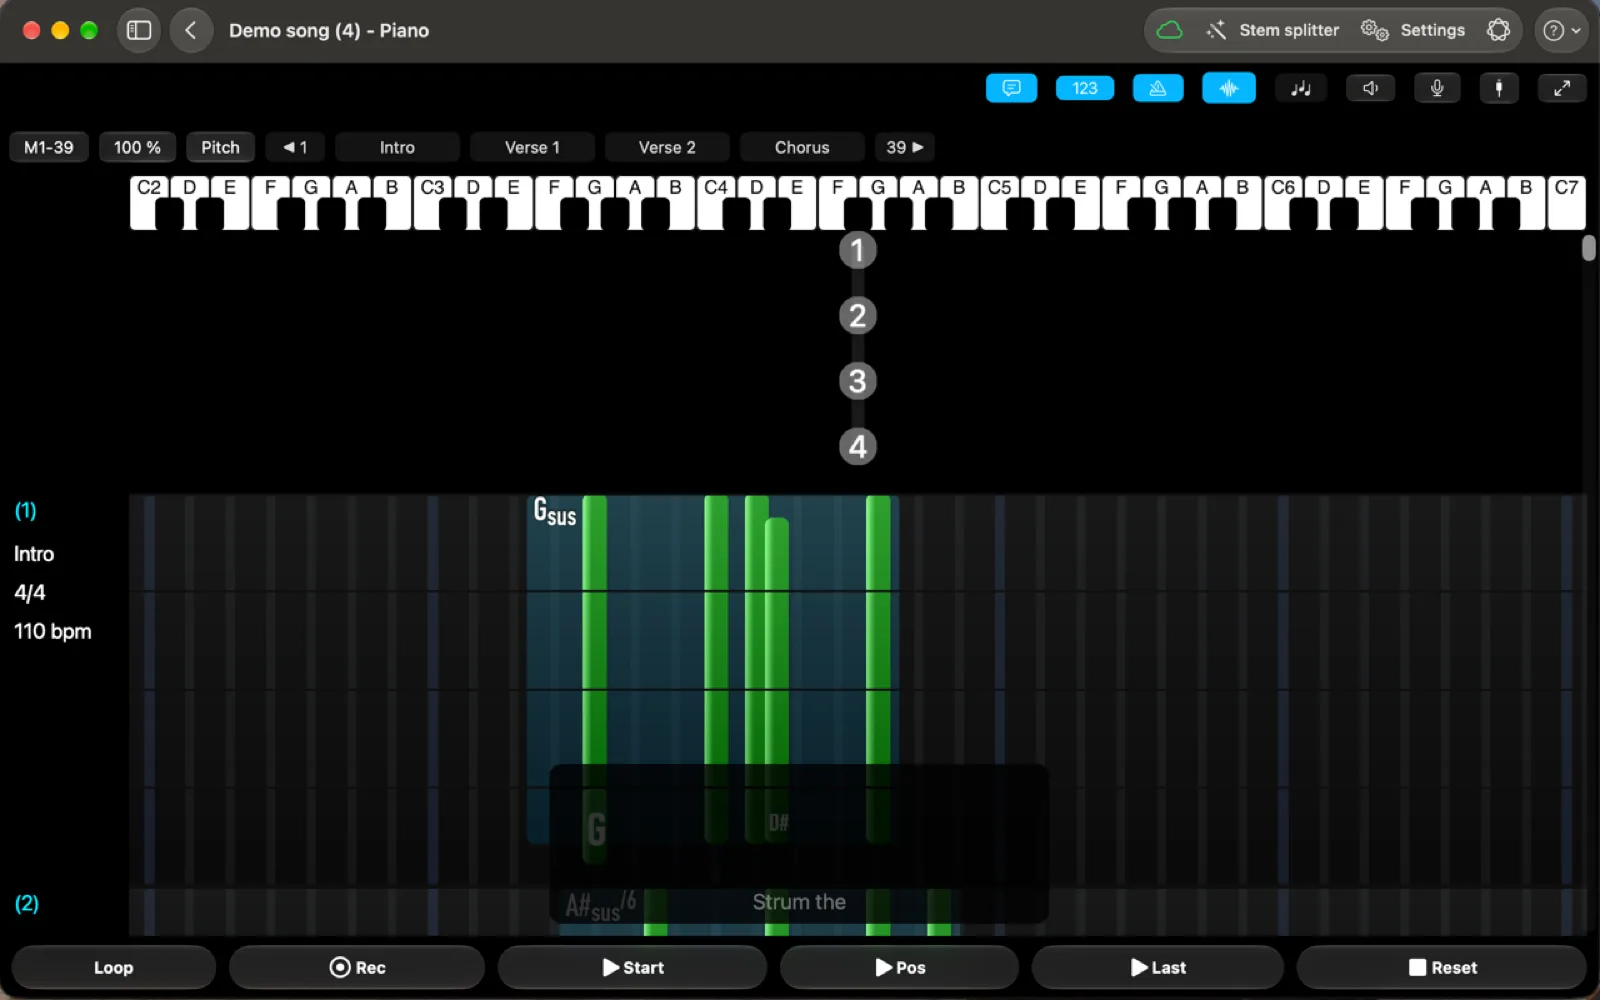This screenshot has width=1600, height=1000.
Task: Toggle the audio waveform button
Action: point(1229,88)
